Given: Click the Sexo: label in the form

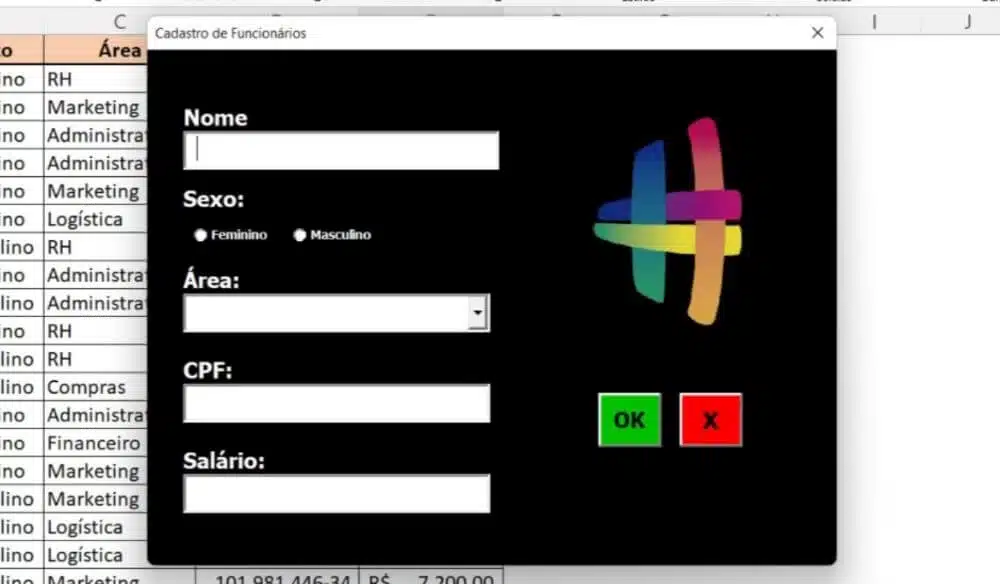Looking at the screenshot, I should [214, 200].
